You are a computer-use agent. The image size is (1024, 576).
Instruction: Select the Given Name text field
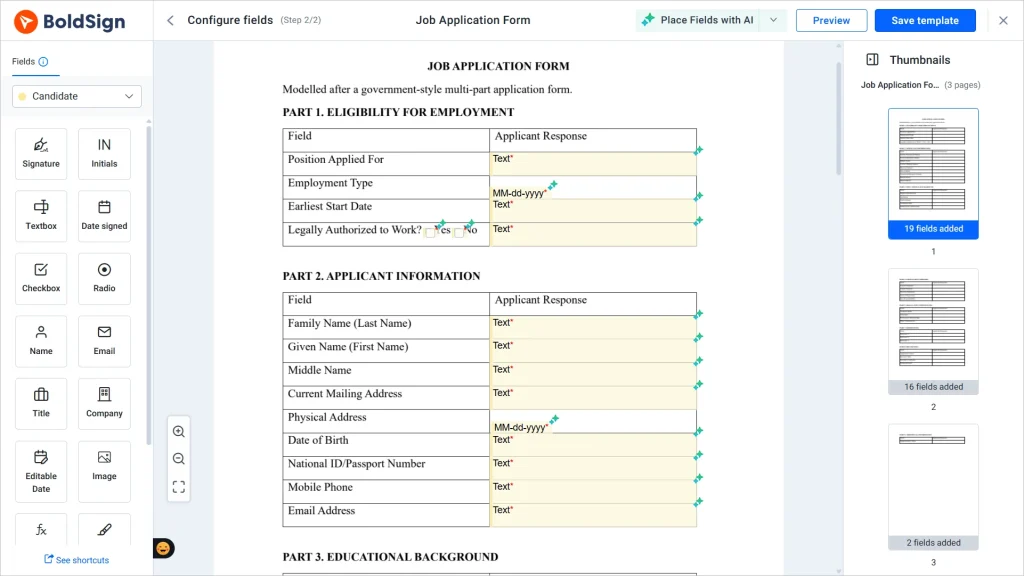pos(593,351)
